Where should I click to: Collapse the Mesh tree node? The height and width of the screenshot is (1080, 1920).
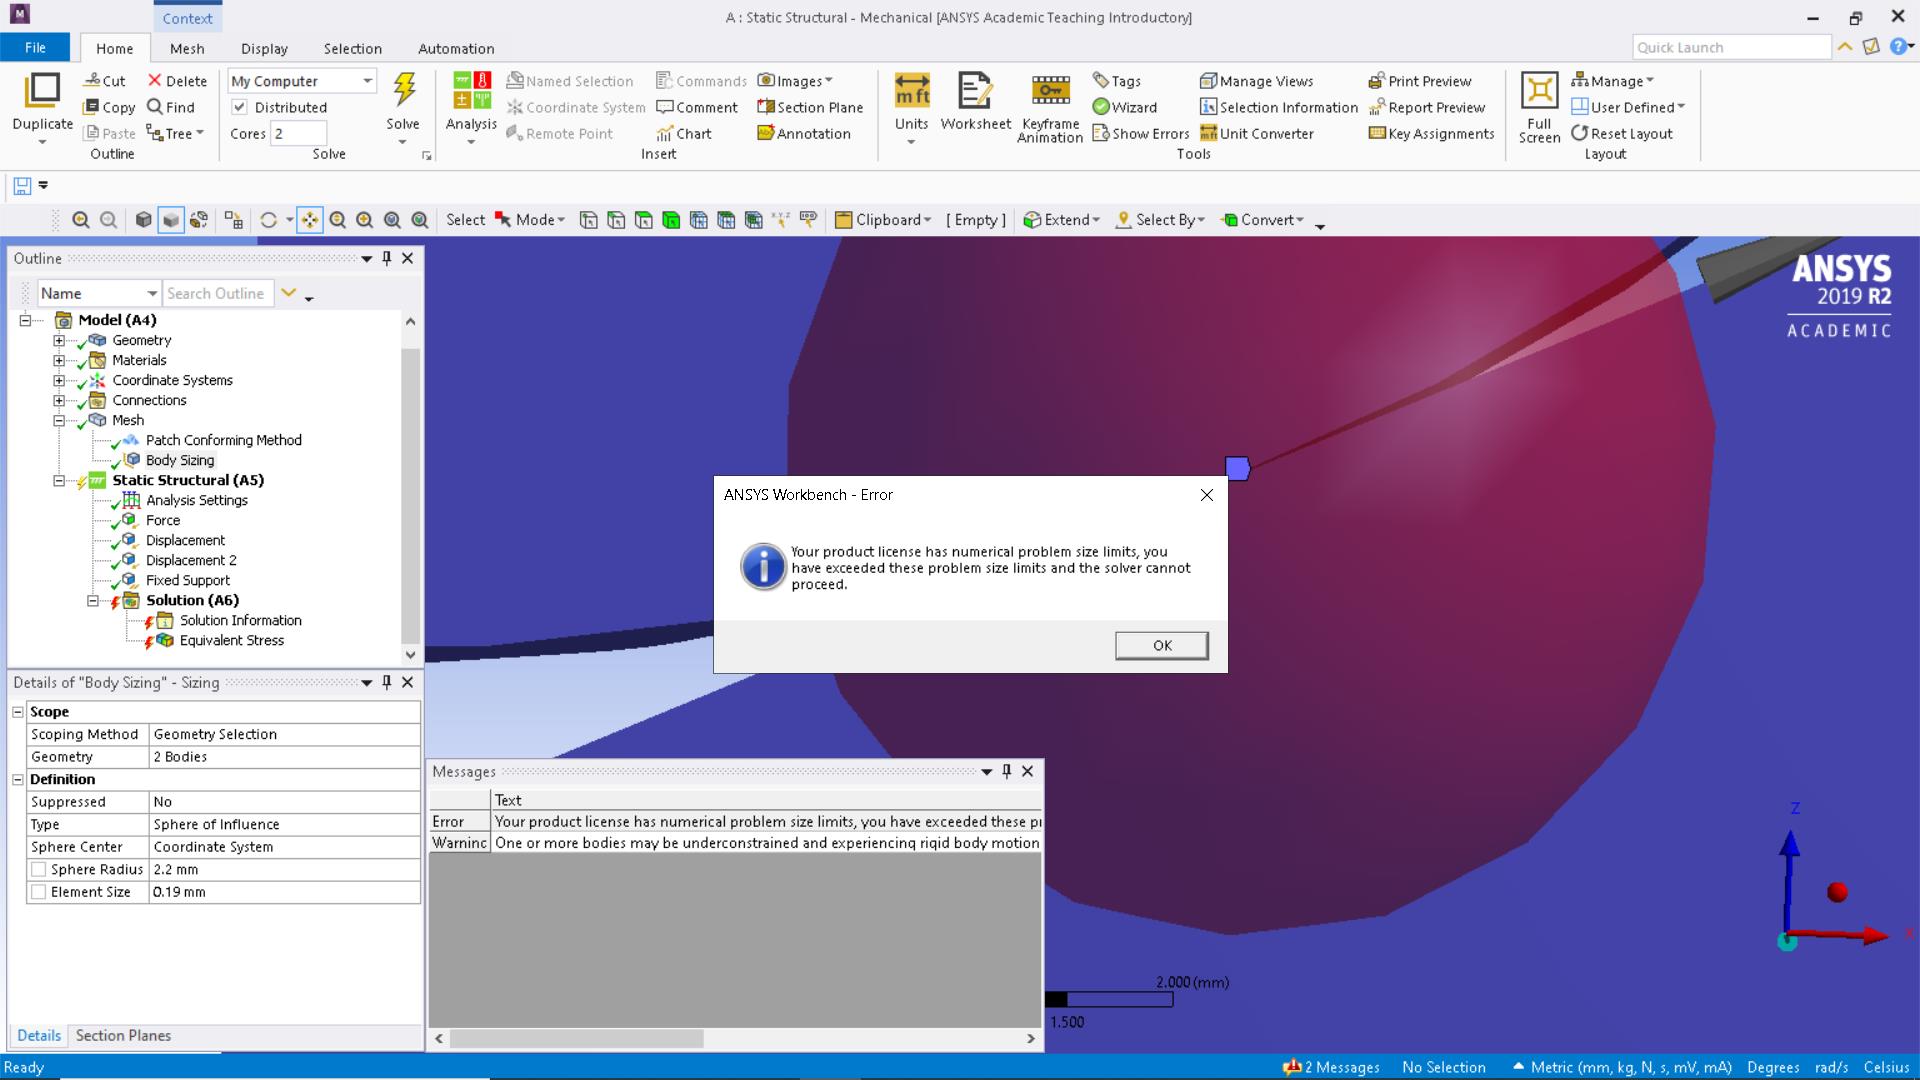tap(59, 421)
